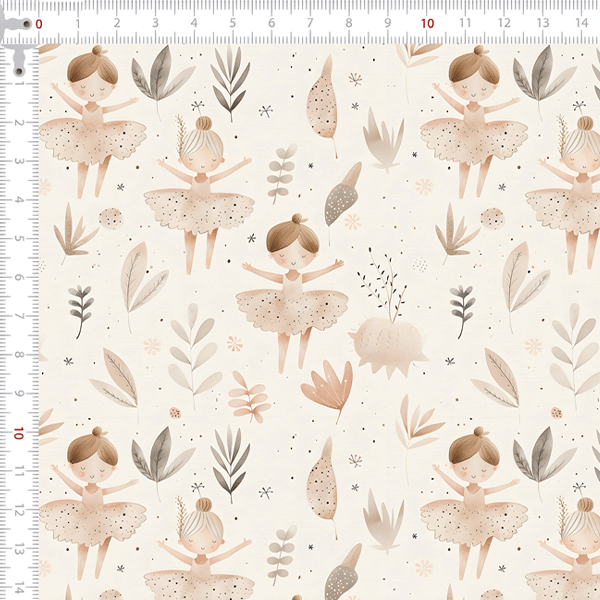The height and width of the screenshot is (600, 600).
Task: Click the red 0 on the top ruler
Action: (39, 23)
